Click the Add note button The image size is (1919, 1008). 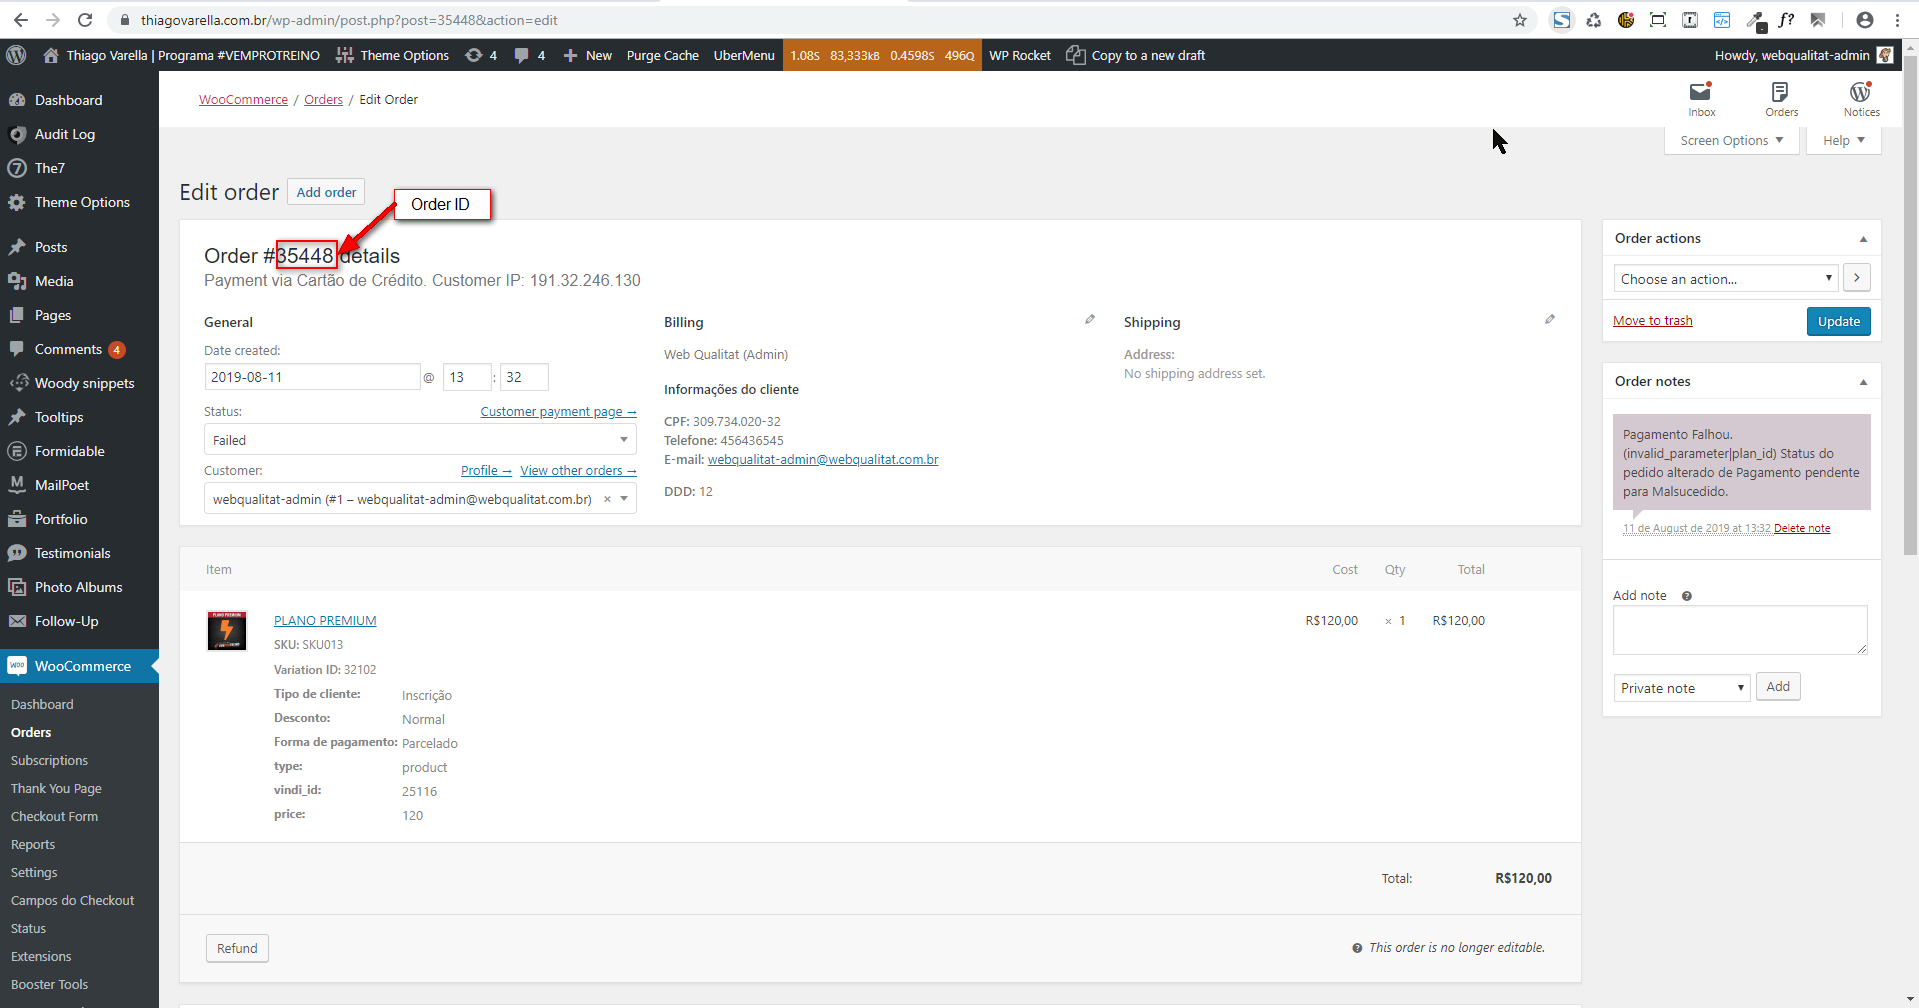pos(1778,687)
